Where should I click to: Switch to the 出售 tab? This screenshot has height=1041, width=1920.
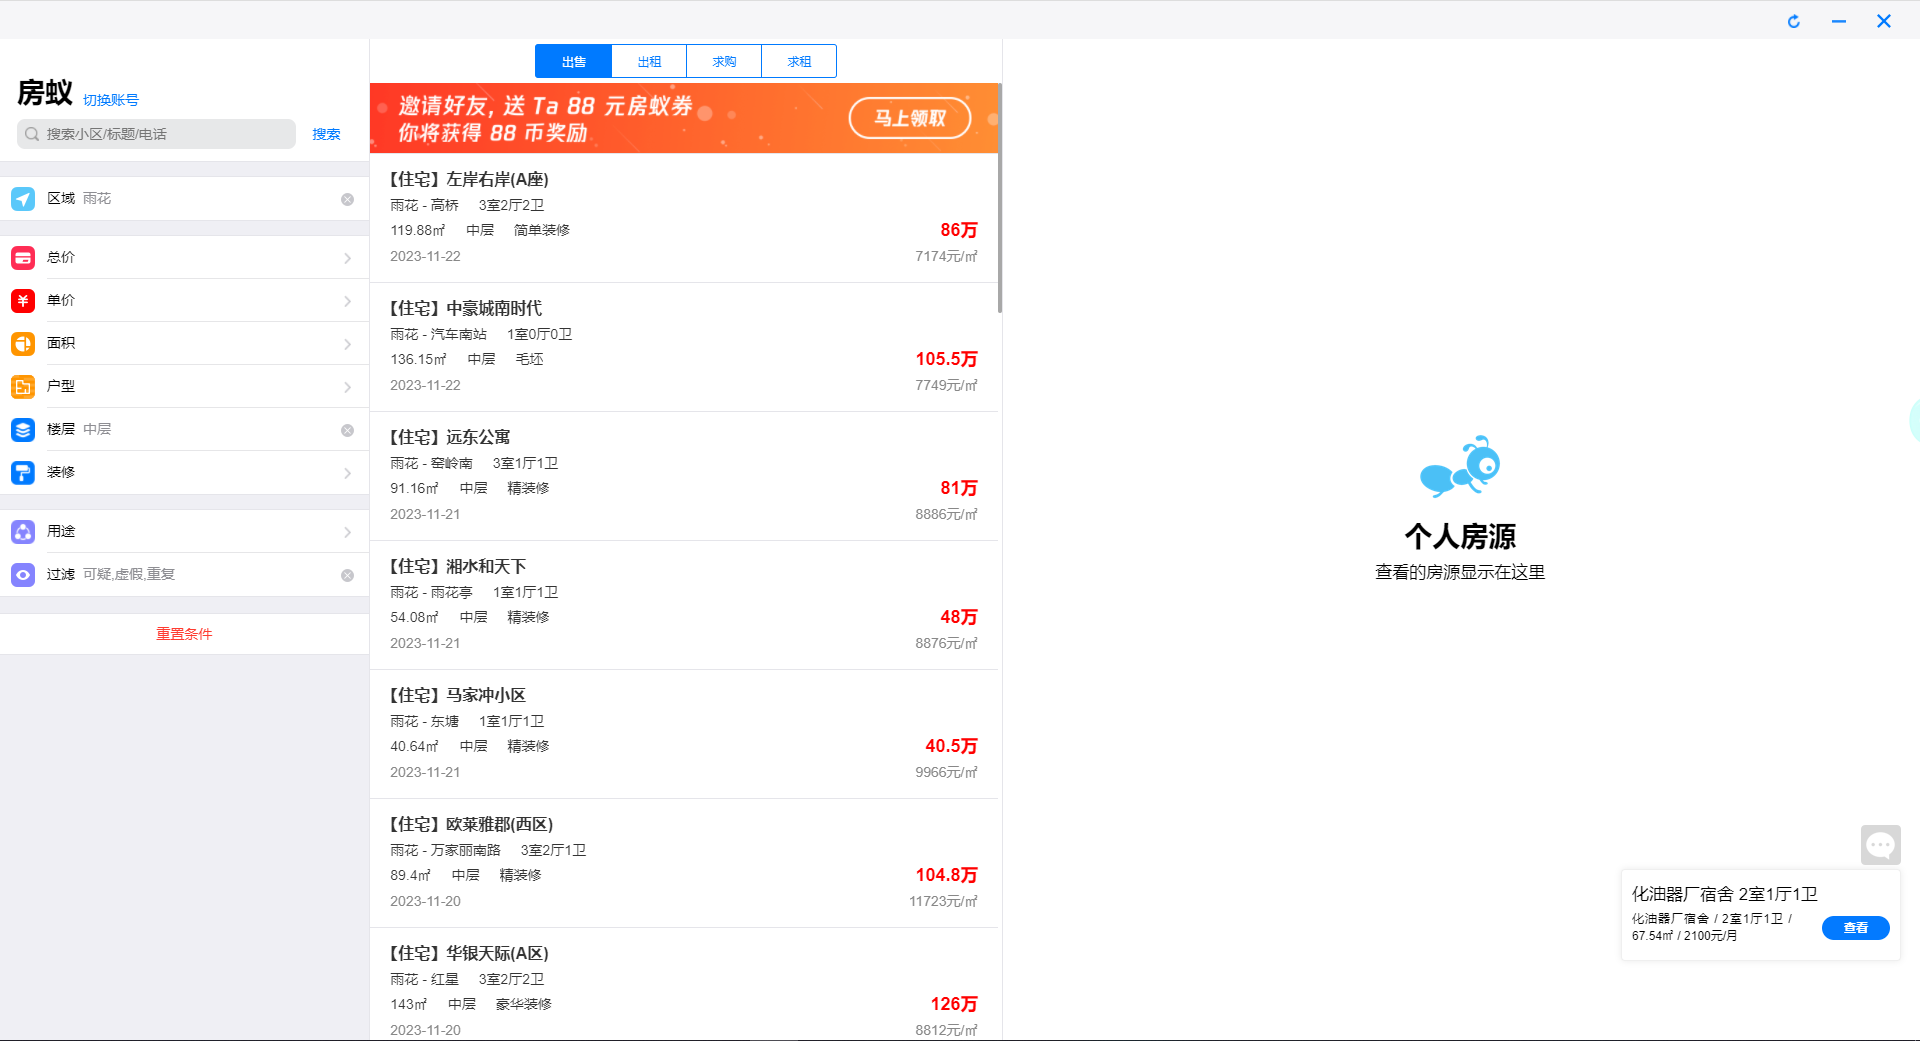tap(573, 61)
